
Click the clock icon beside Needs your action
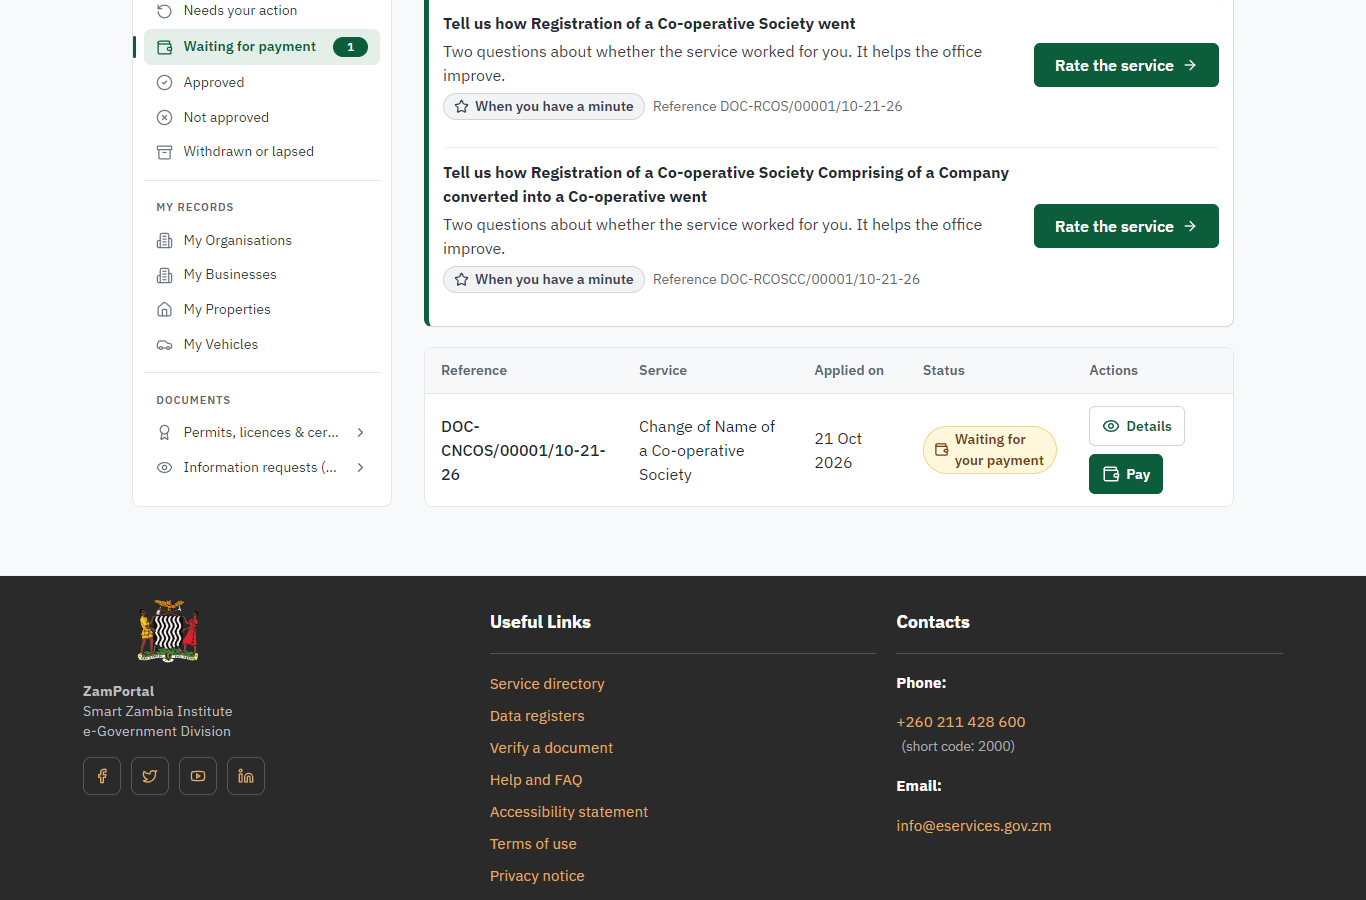[x=165, y=11]
